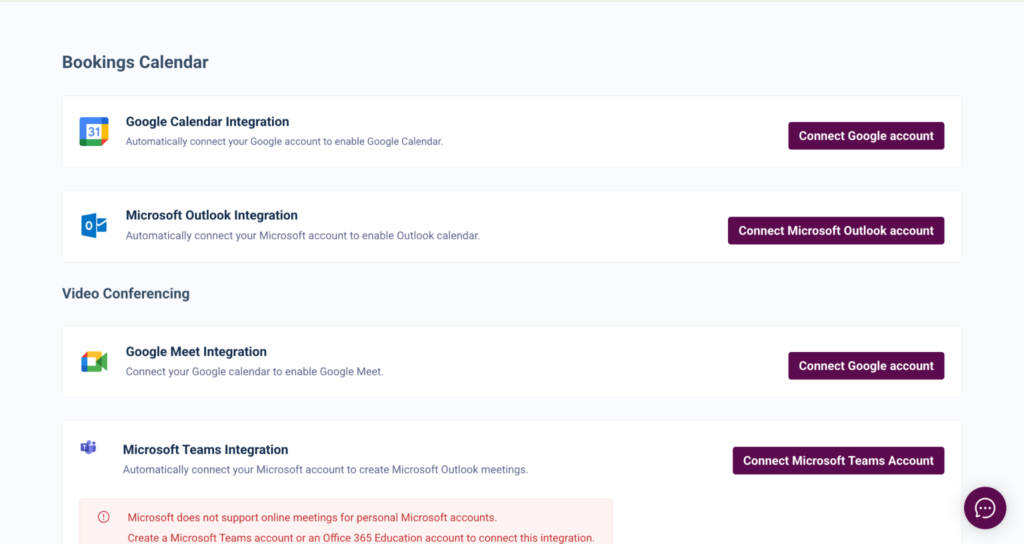
Task: Connect Google account for Google Meet
Action: [866, 366]
